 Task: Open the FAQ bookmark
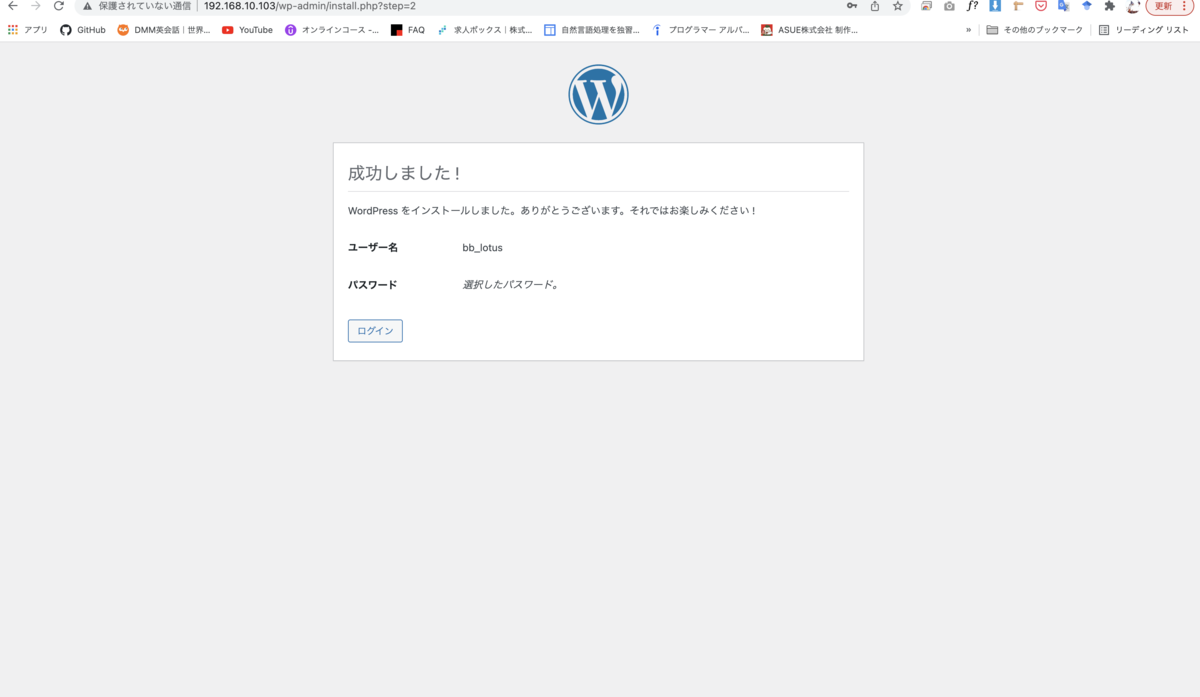408,30
